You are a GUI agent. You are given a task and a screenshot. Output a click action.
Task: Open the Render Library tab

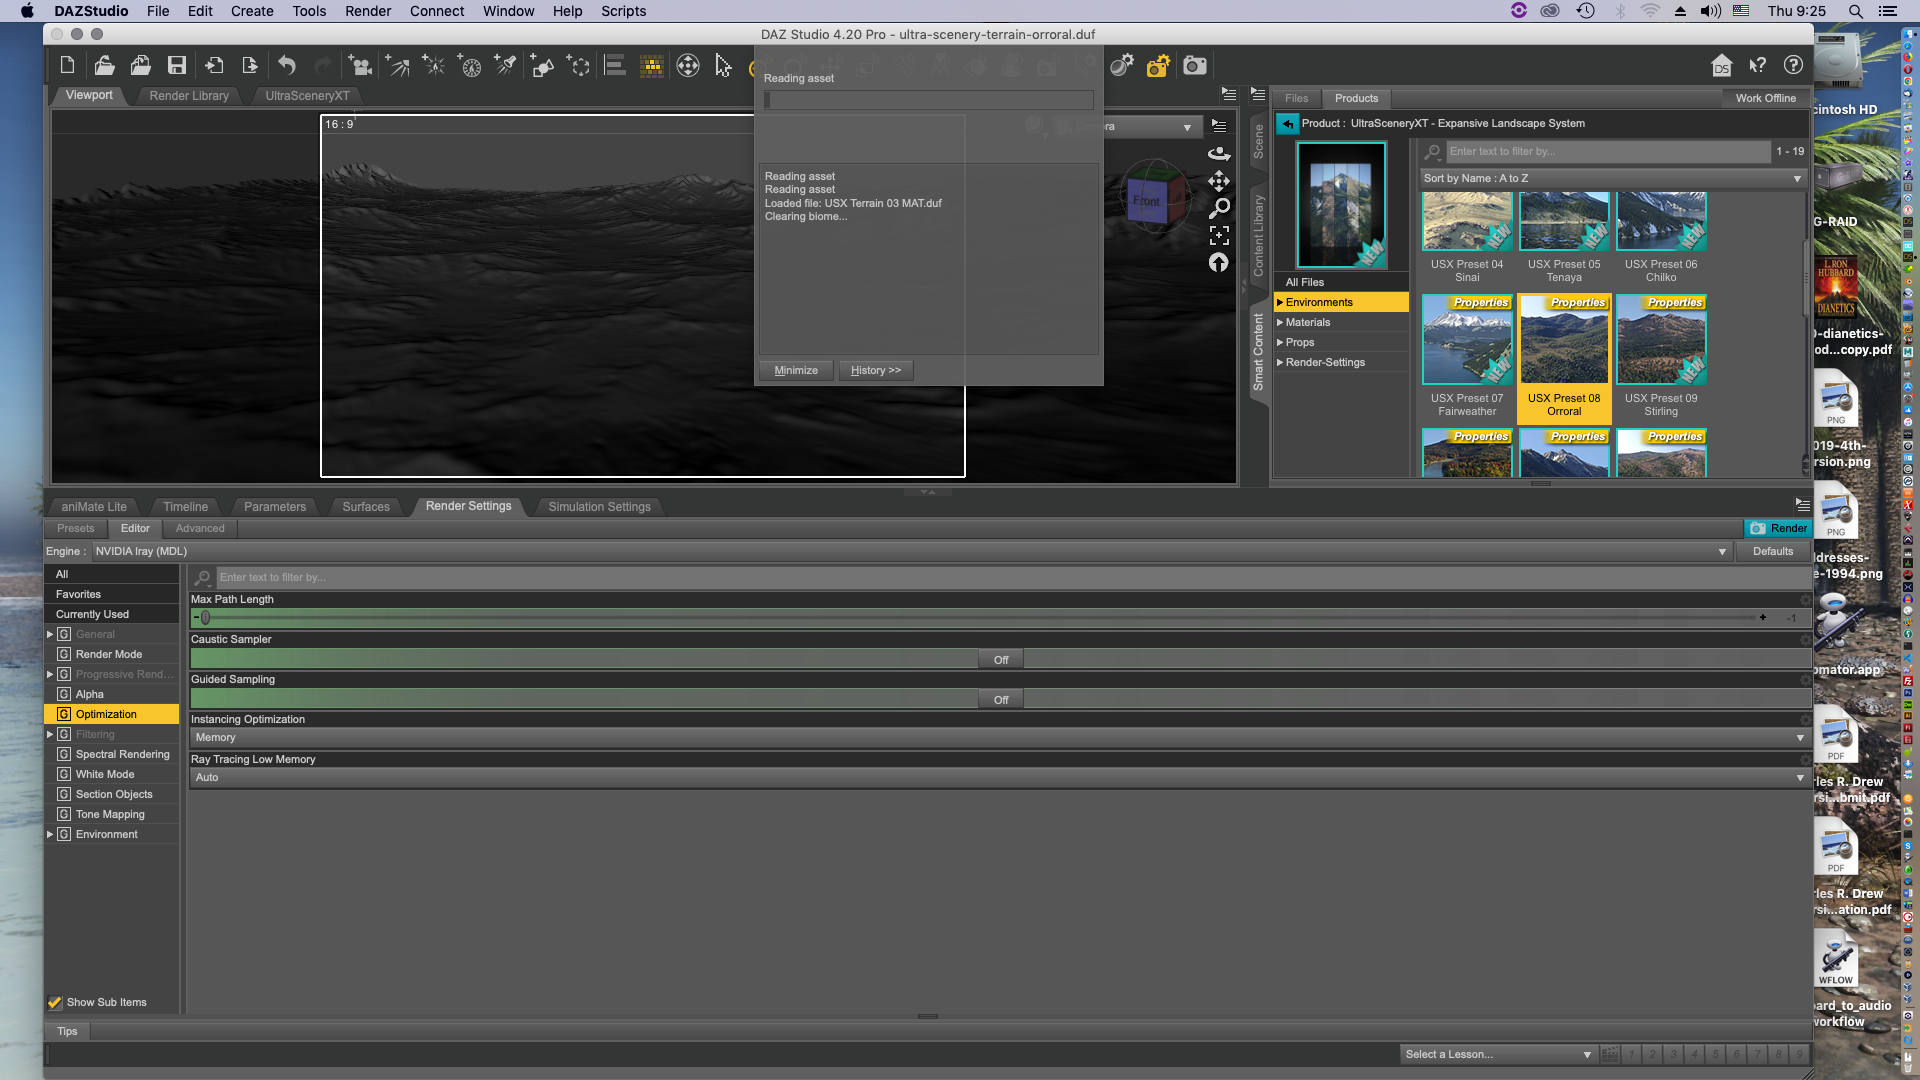[189, 96]
